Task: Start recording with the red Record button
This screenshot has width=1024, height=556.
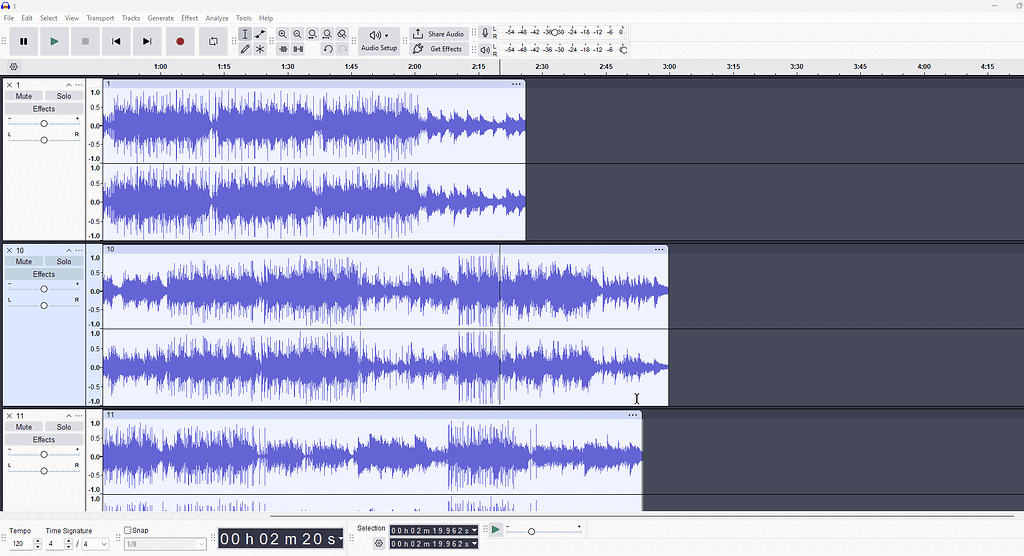Action: (x=180, y=41)
